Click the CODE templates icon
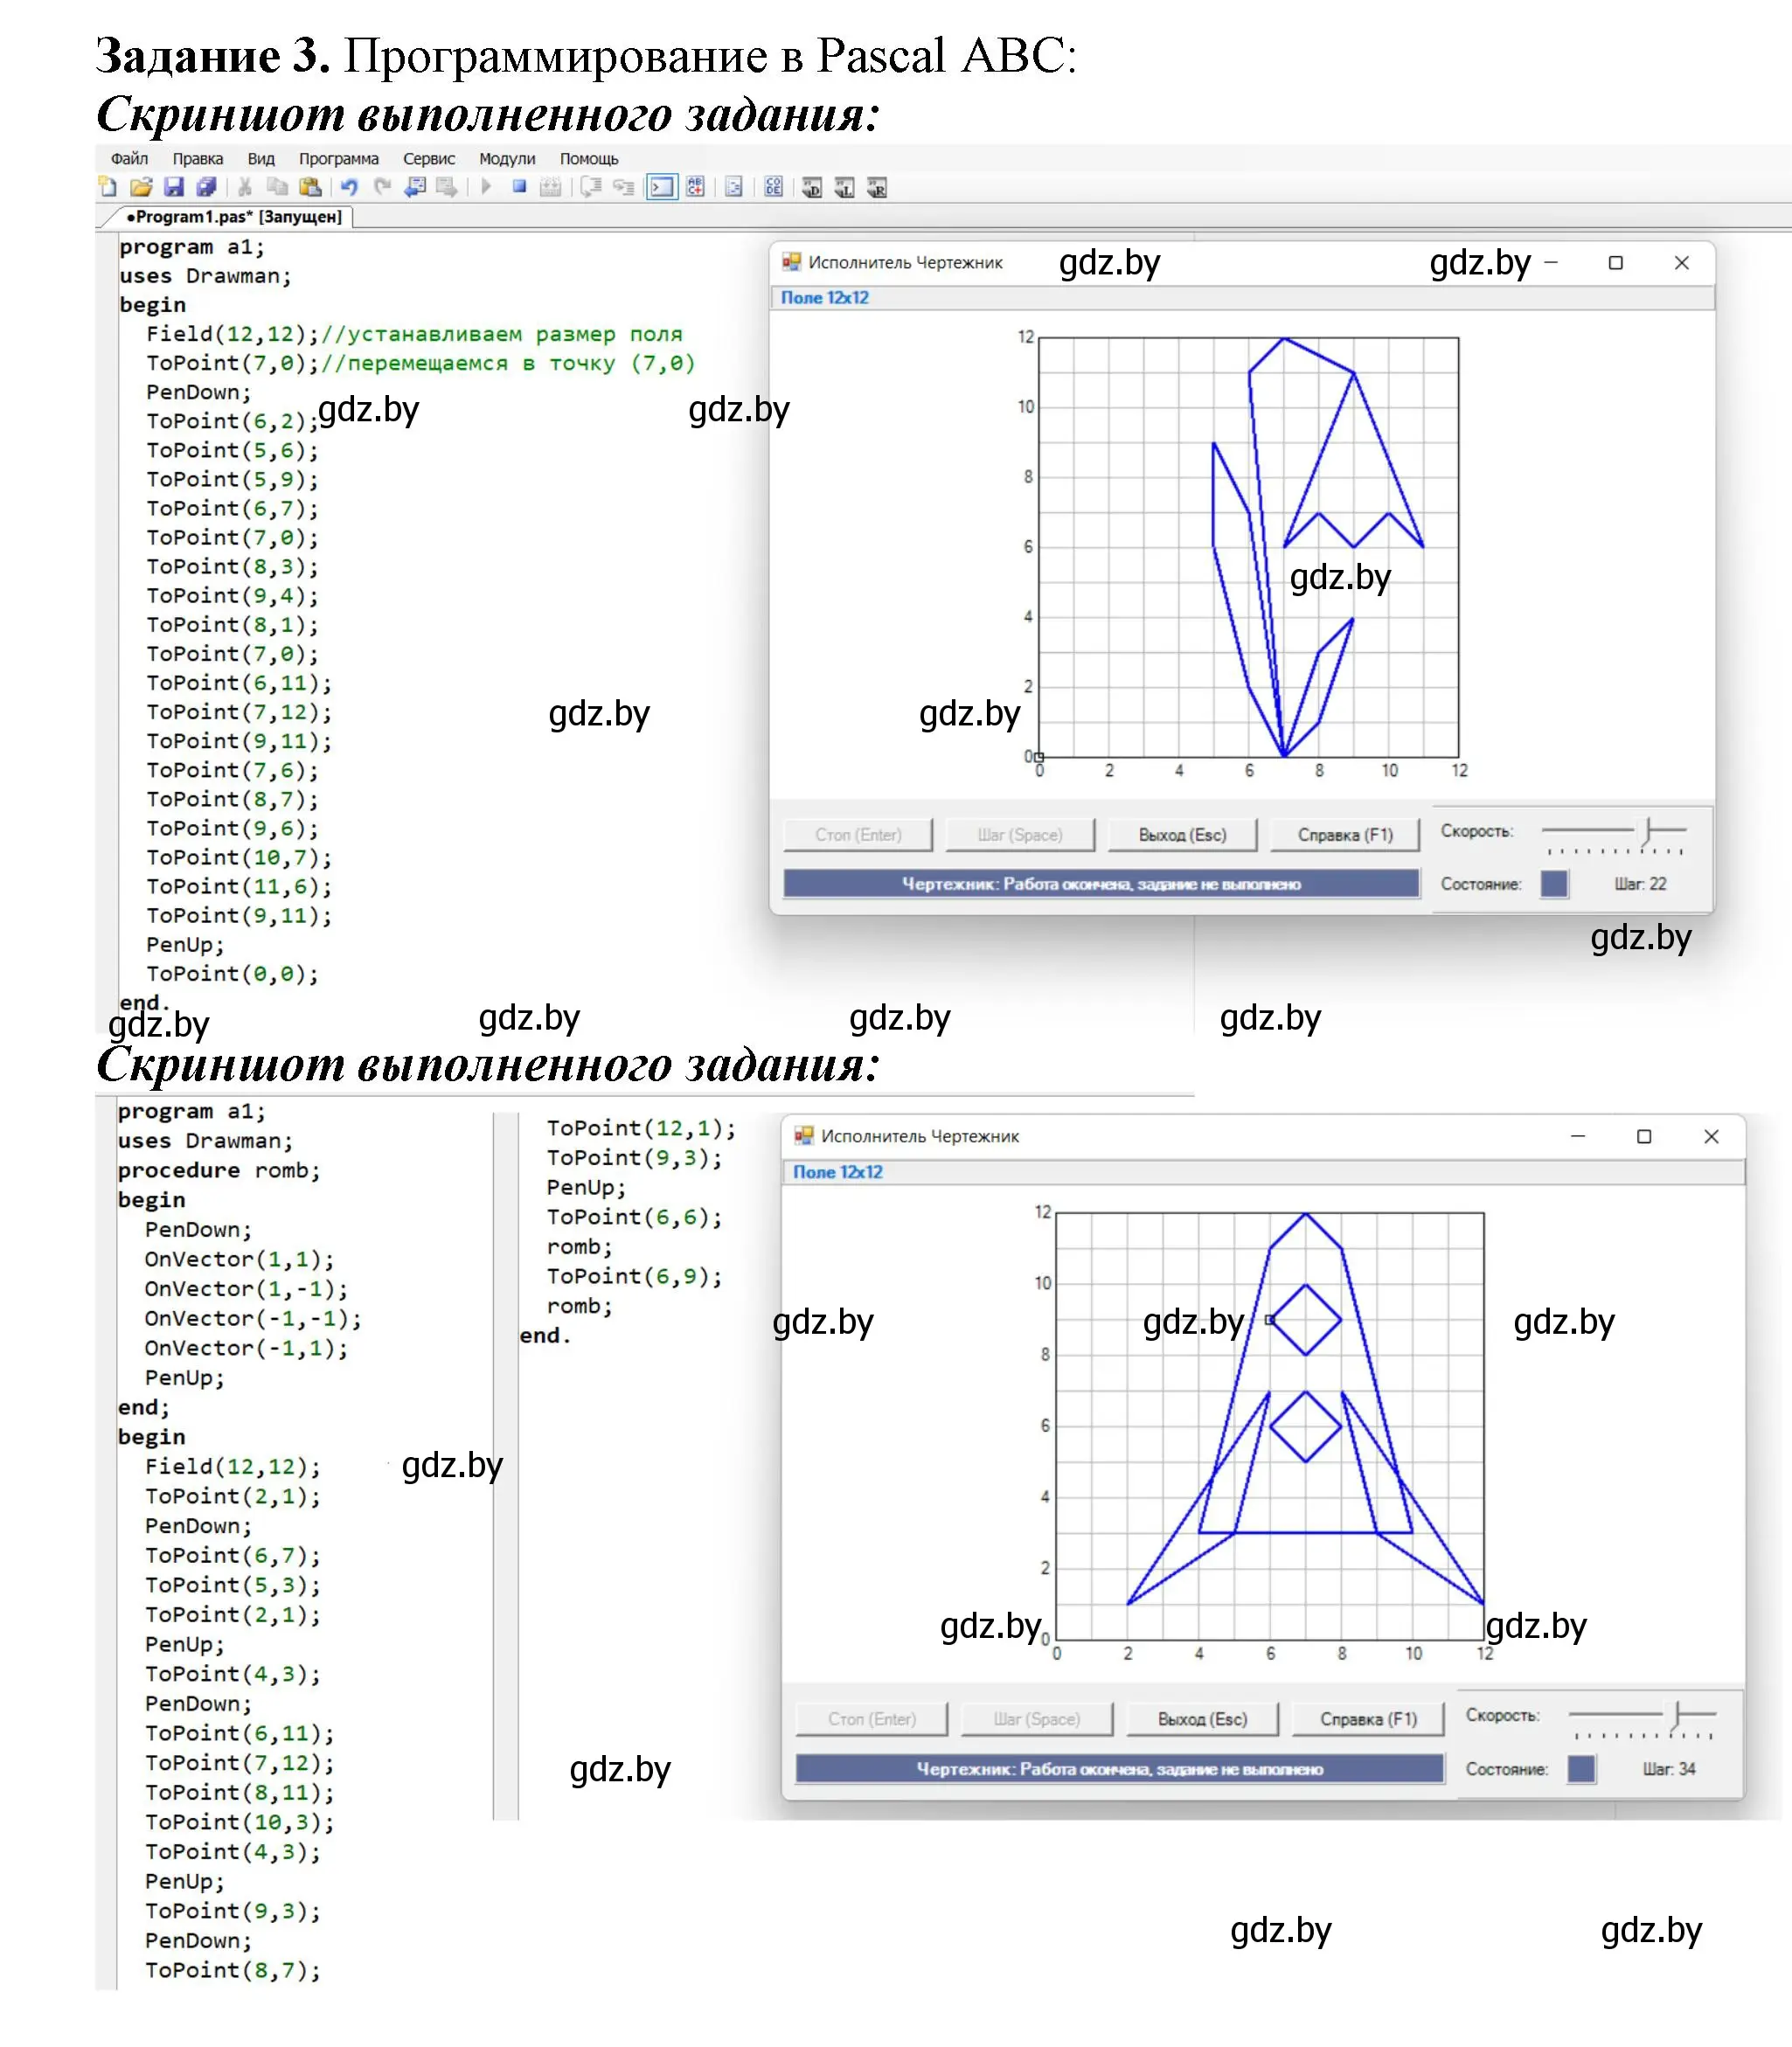This screenshot has width=1792, height=2047. click(773, 187)
